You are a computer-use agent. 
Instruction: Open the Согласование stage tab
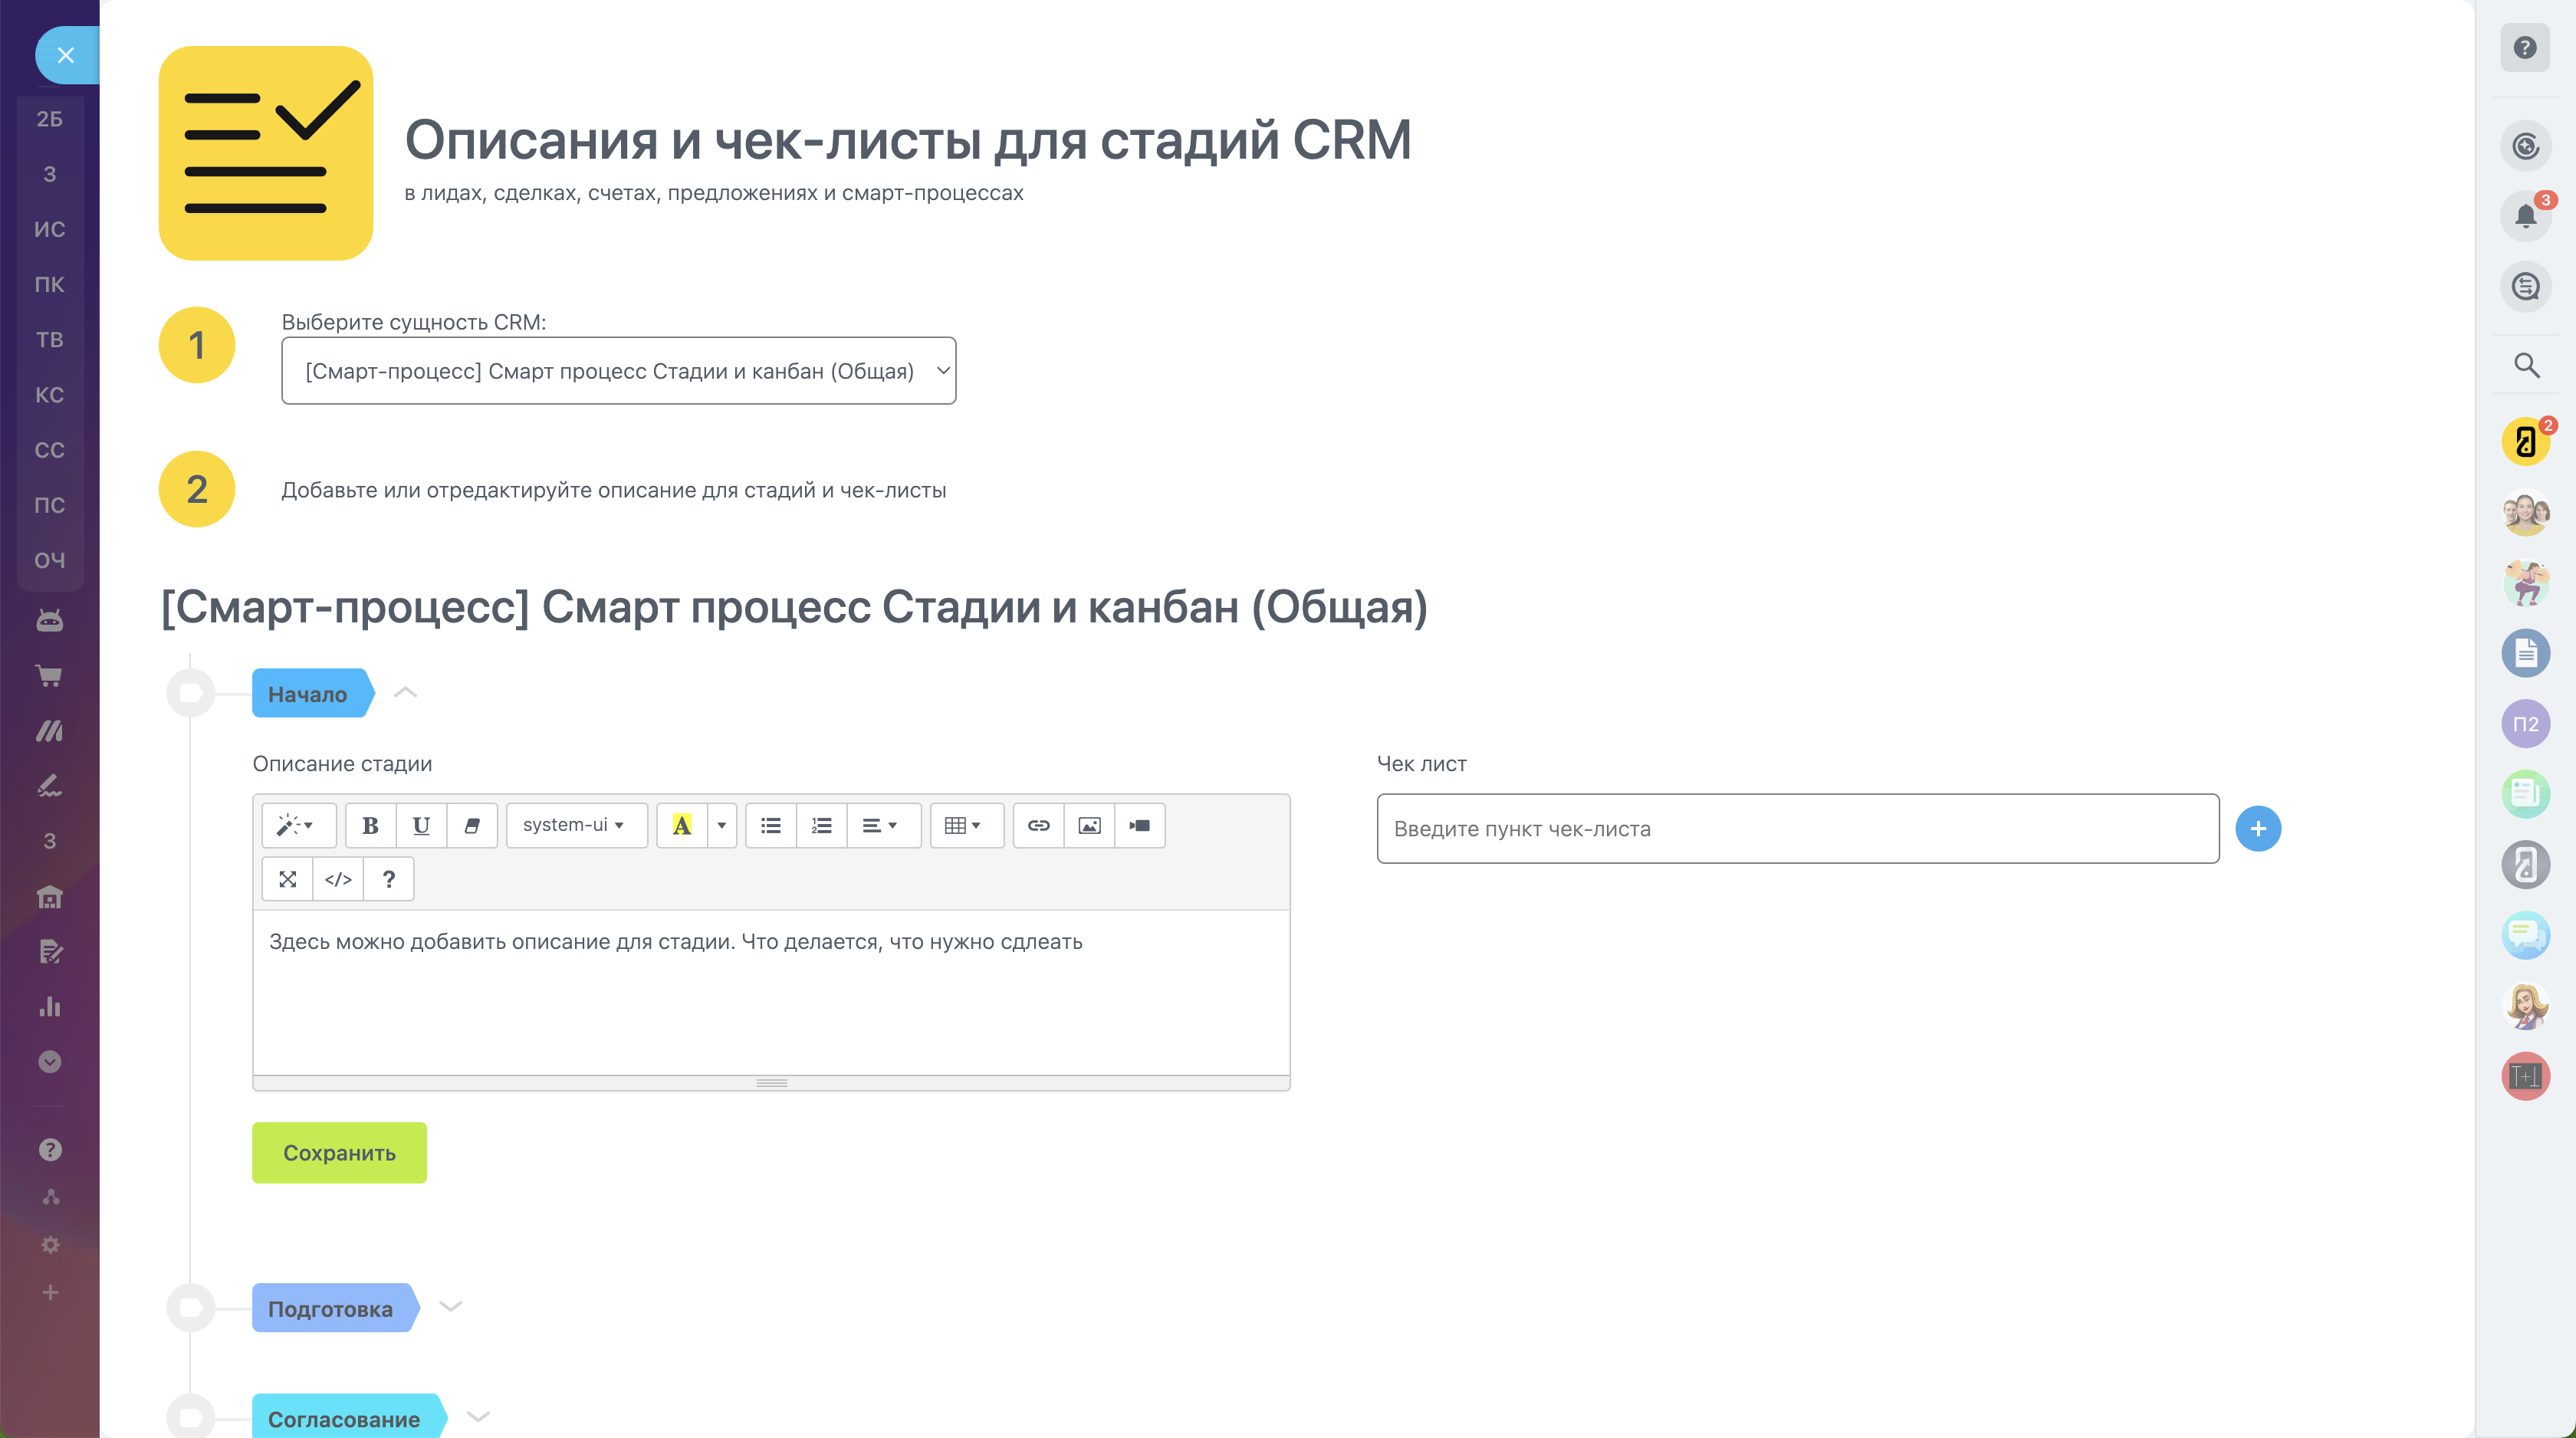click(x=344, y=1418)
